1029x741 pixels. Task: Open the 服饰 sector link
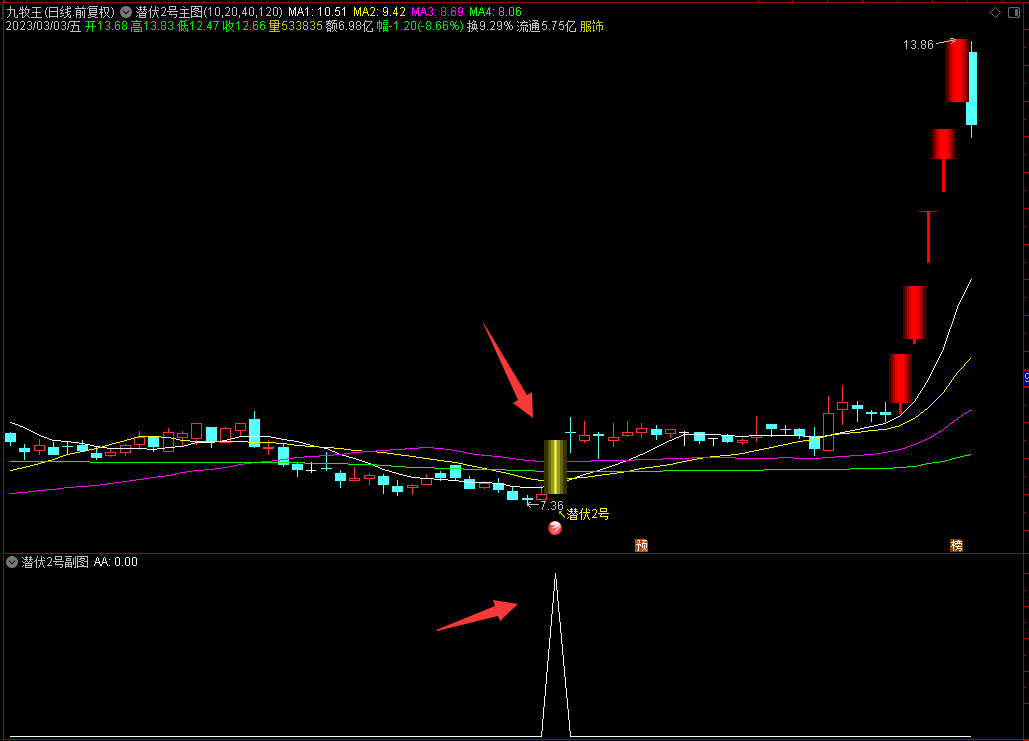click(x=591, y=26)
